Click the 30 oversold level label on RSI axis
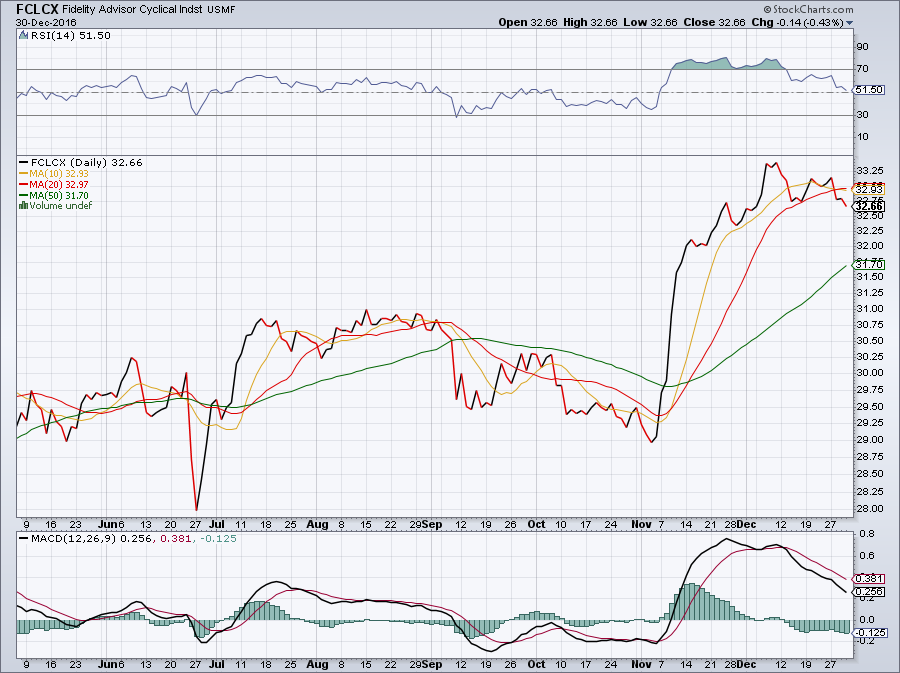 point(863,115)
